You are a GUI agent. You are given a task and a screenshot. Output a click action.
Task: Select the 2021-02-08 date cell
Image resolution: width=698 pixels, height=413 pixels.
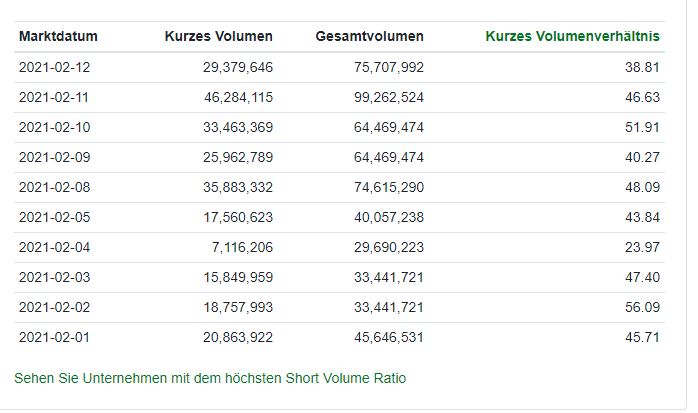pos(54,187)
